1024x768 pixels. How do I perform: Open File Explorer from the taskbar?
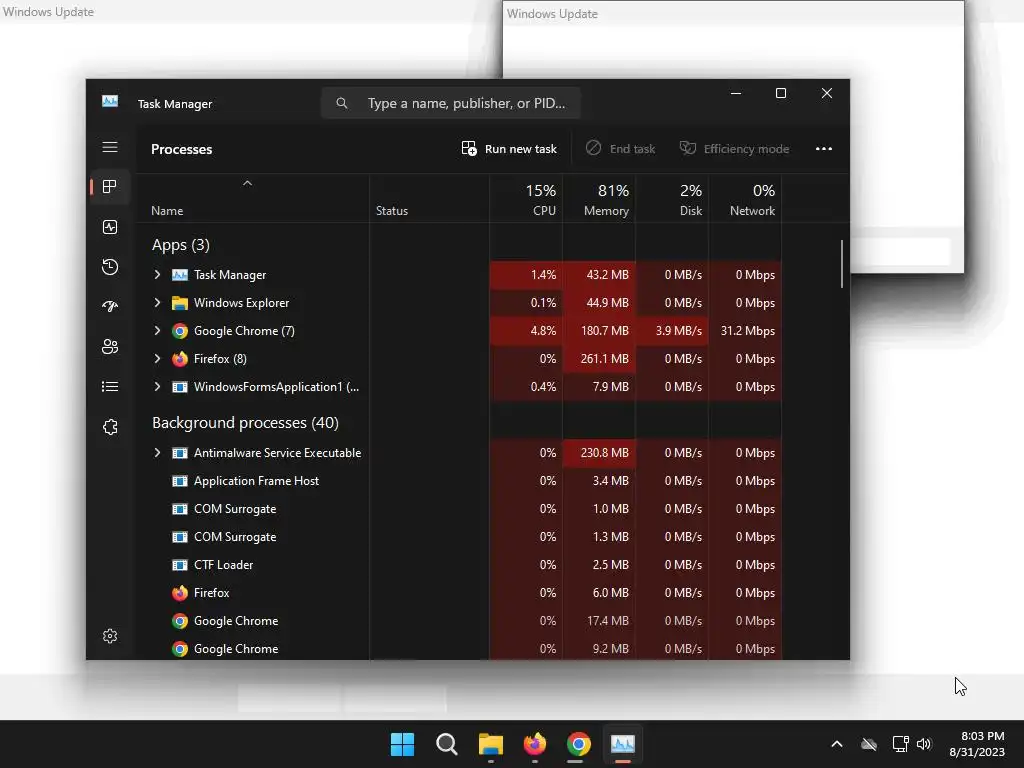click(x=490, y=744)
